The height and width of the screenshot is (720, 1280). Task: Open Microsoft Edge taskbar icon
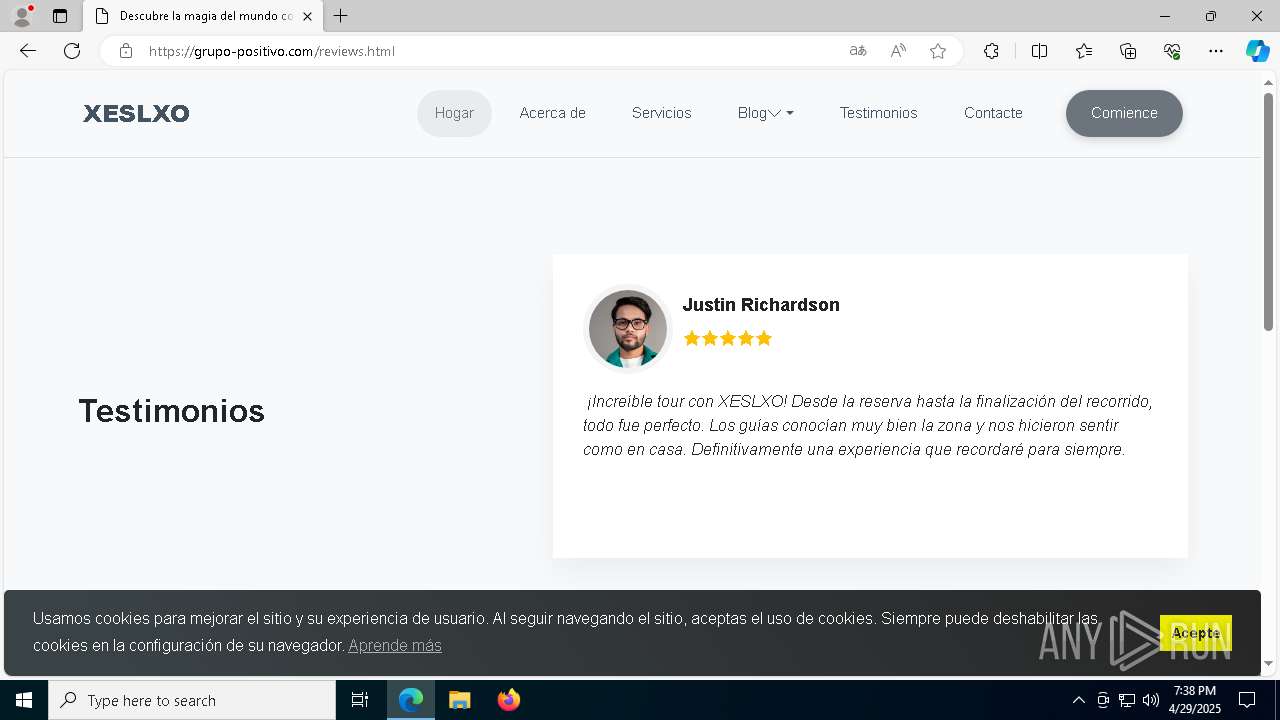(411, 700)
